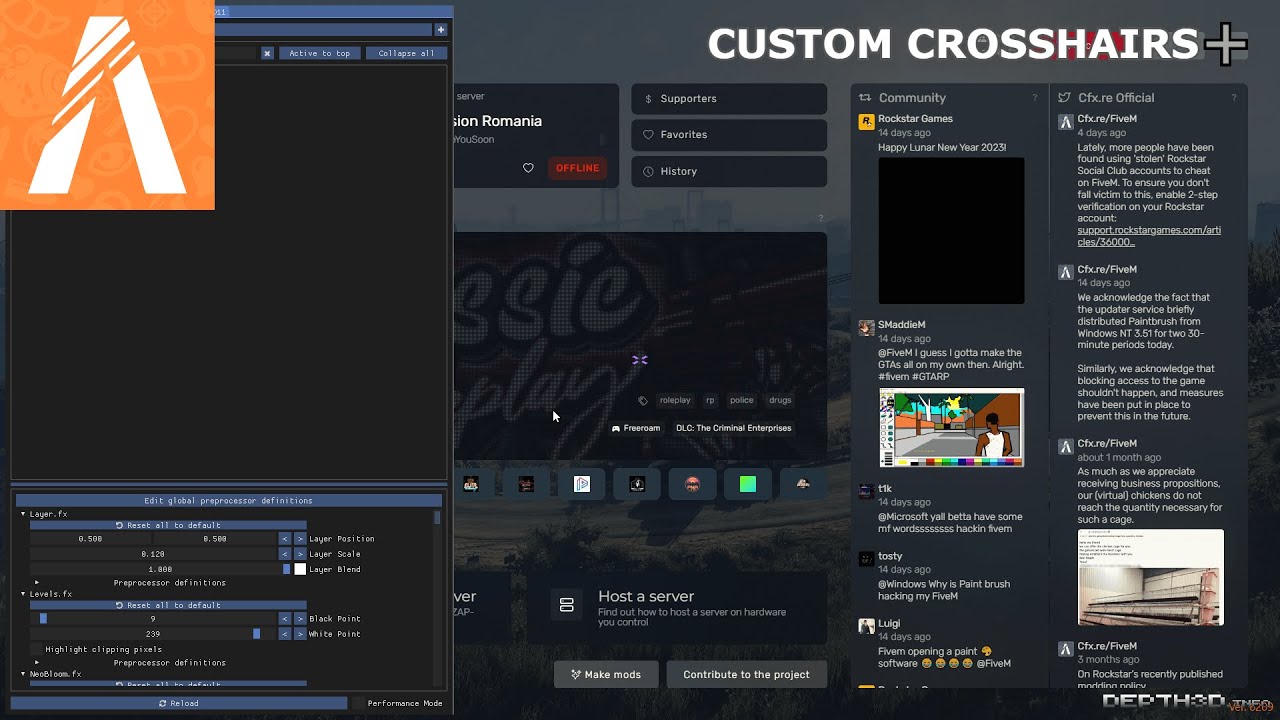Collapse the NeoBloom.fx section

(x=23, y=674)
